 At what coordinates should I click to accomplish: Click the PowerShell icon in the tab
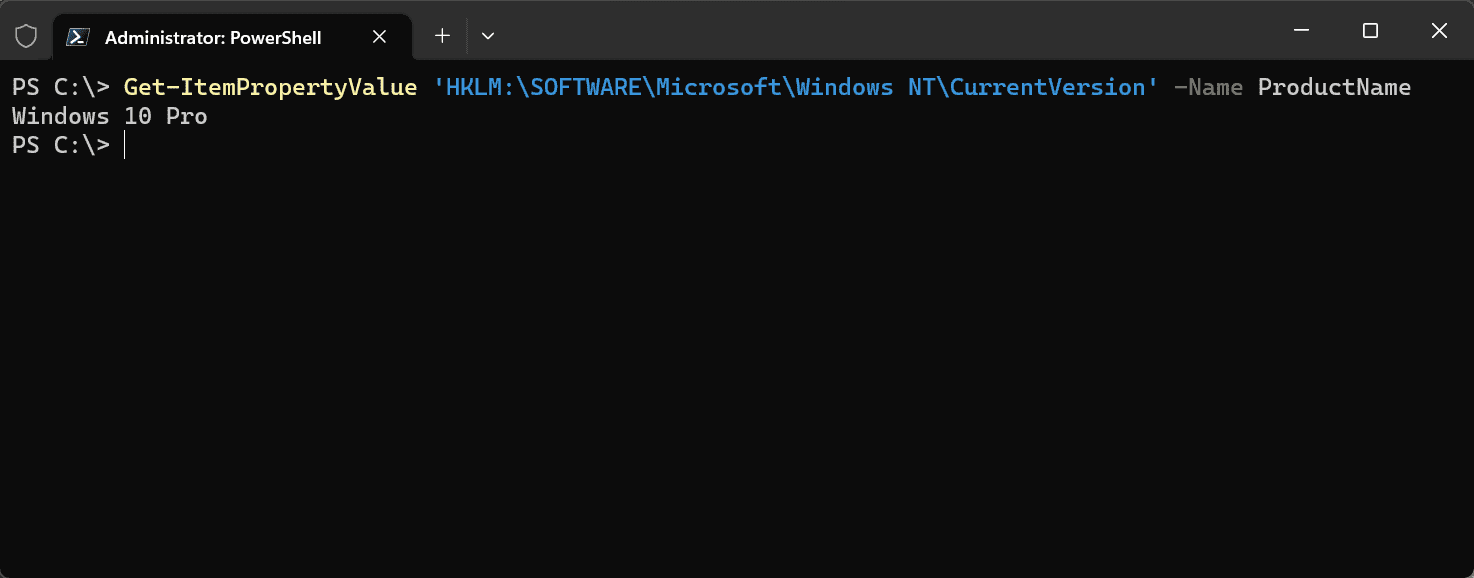pos(76,36)
